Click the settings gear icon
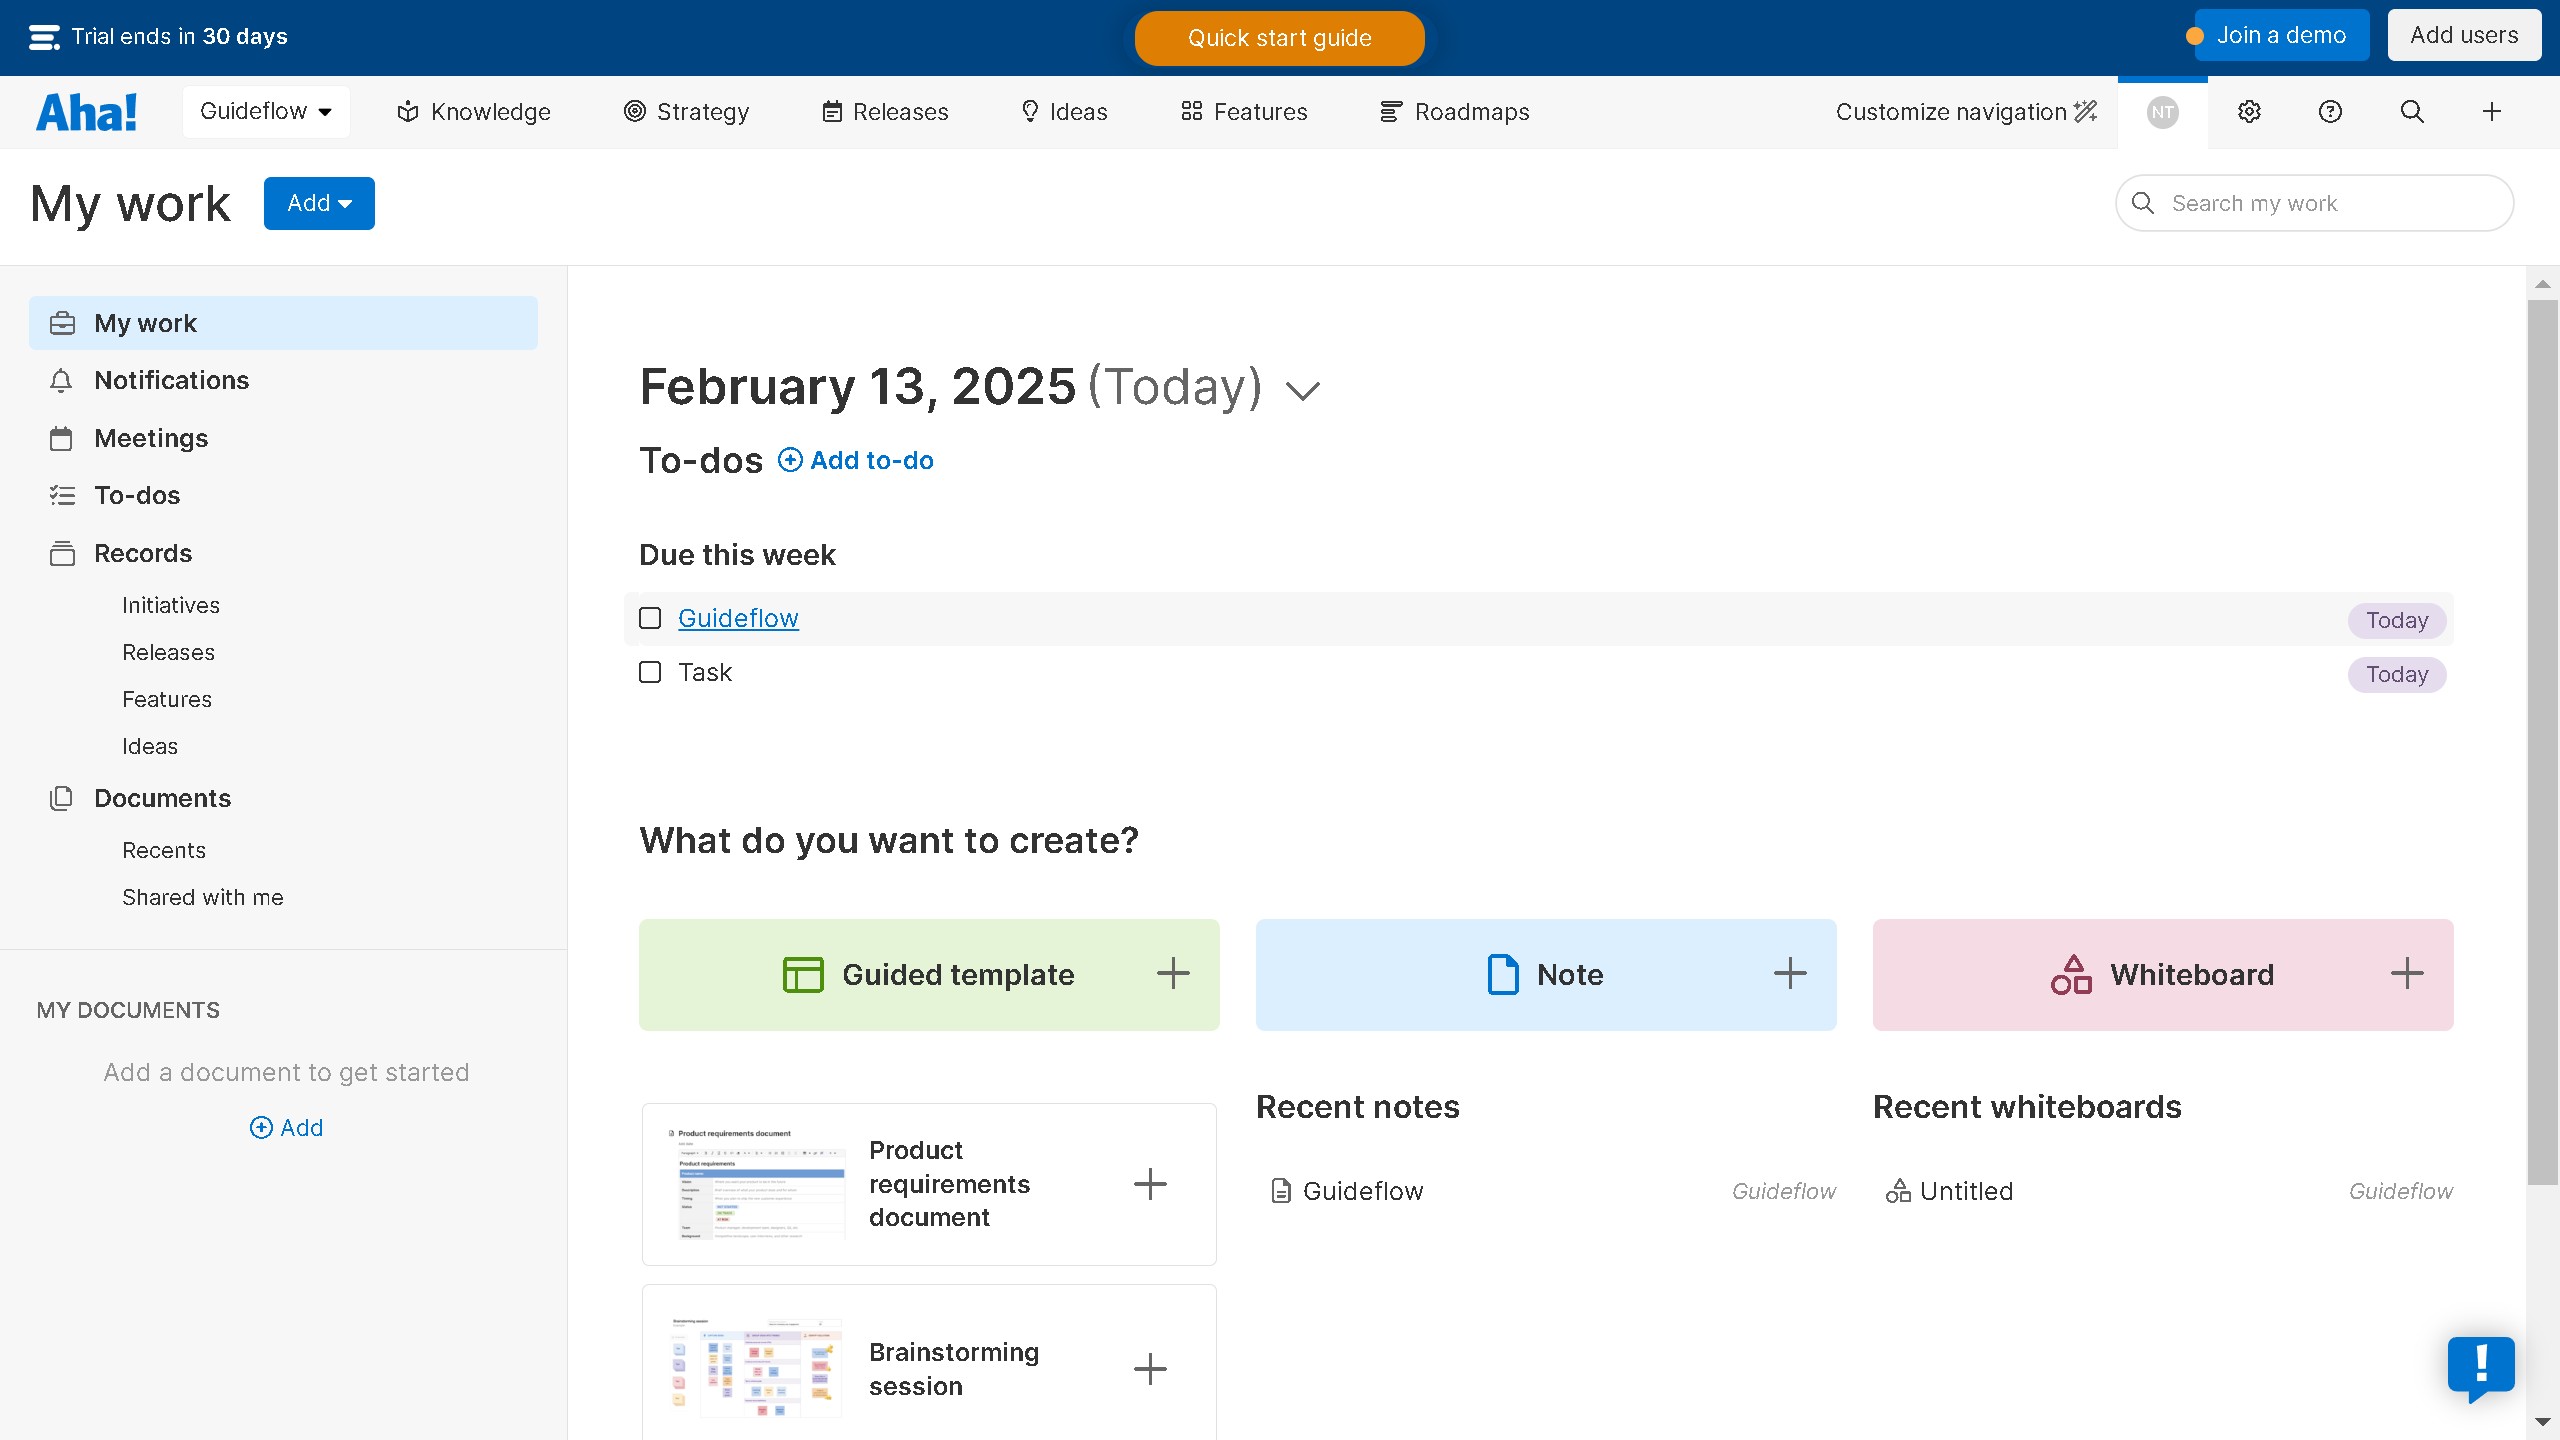This screenshot has width=2560, height=1440. (2249, 111)
